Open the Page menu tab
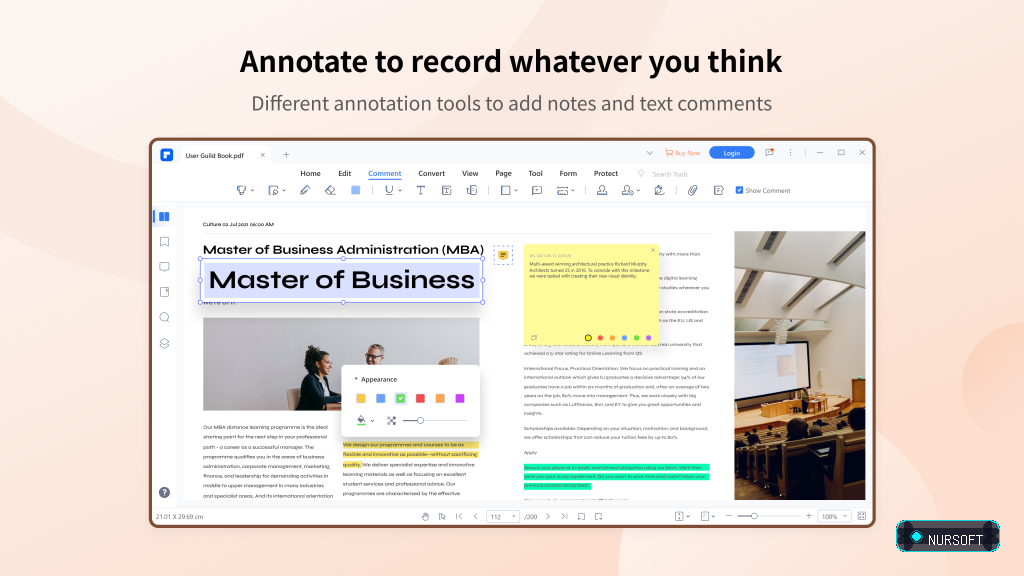This screenshot has width=1024, height=576. point(504,173)
